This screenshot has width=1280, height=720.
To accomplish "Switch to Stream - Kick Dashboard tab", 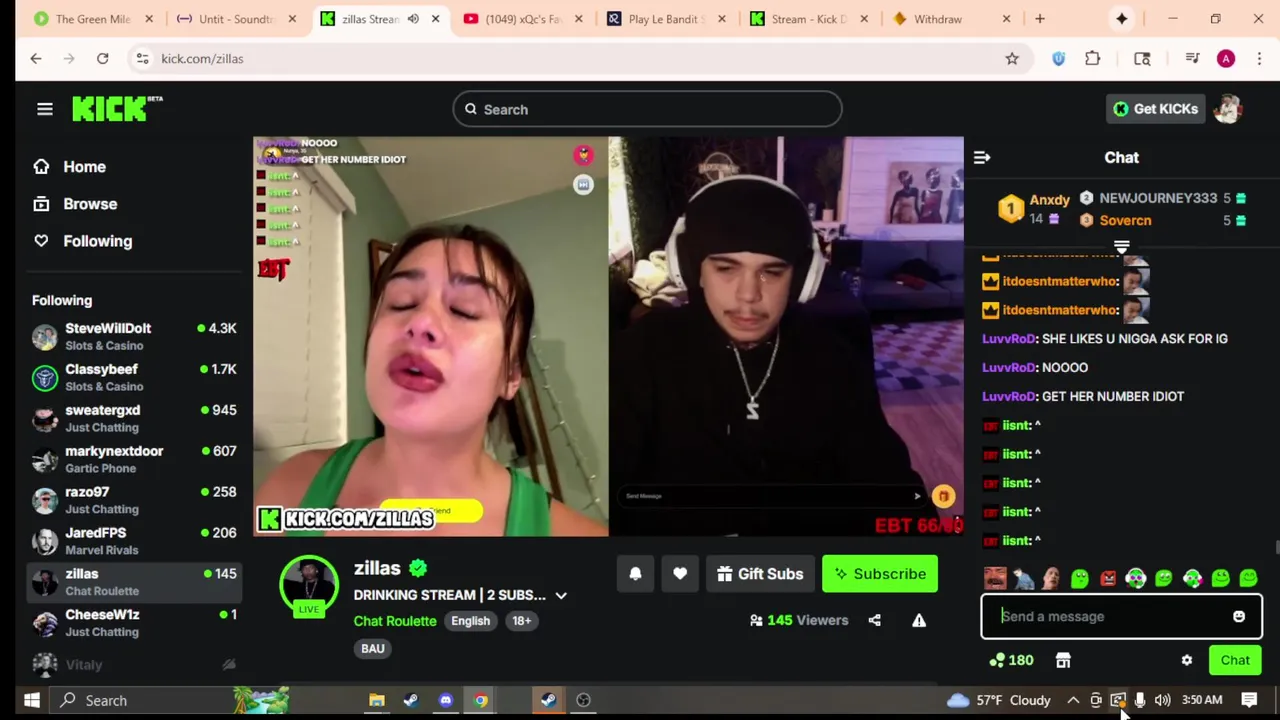I will pyautogui.click(x=809, y=19).
